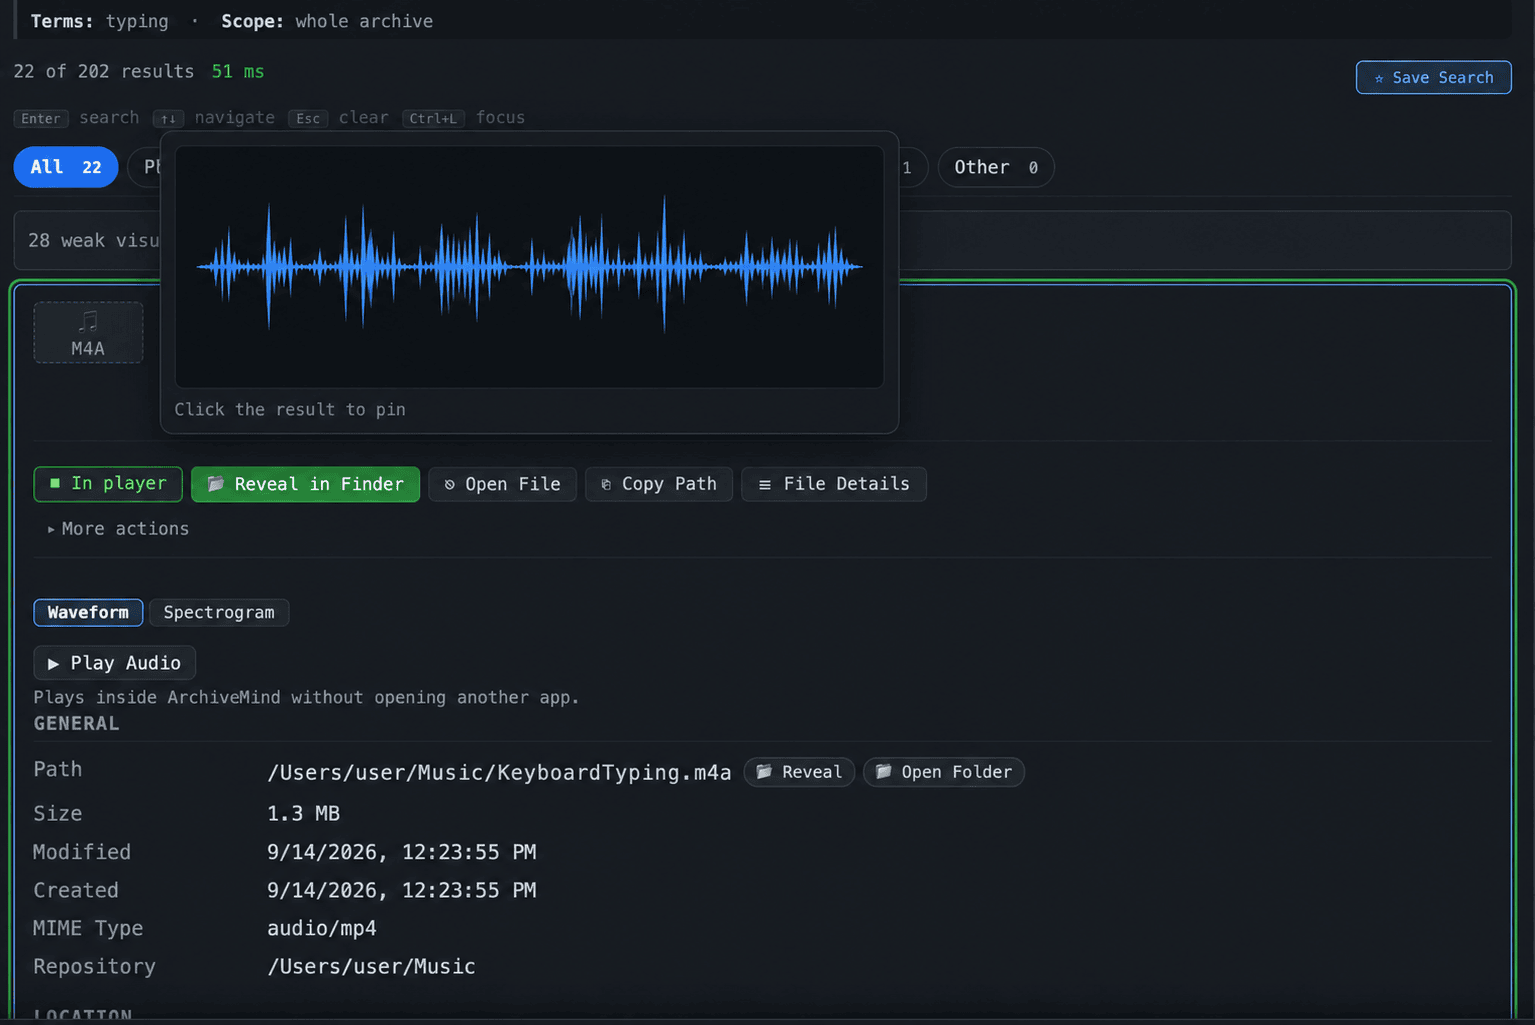
Task: Click the green square icon in In player
Action: pos(55,483)
